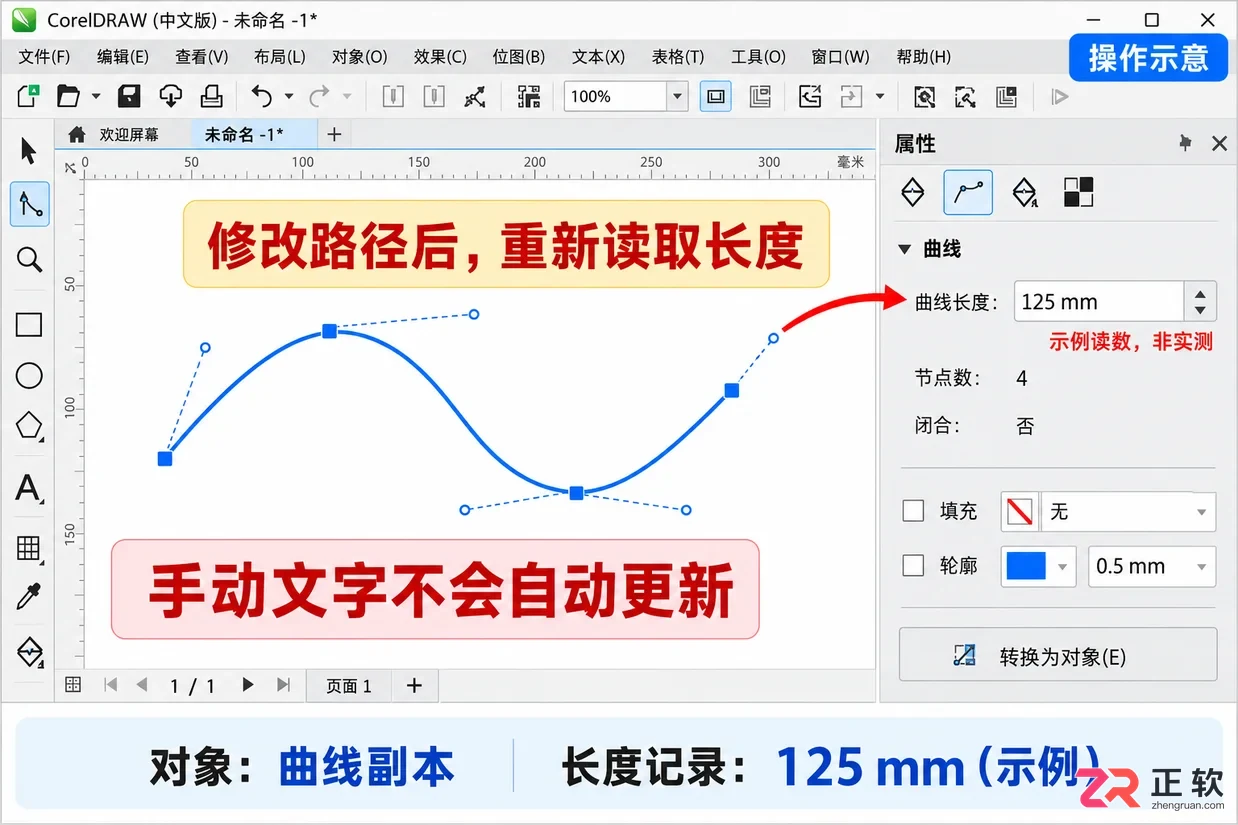Image resolution: width=1238 pixels, height=825 pixels.
Task: Expand the Export options dropdown arrow
Action: (880, 97)
